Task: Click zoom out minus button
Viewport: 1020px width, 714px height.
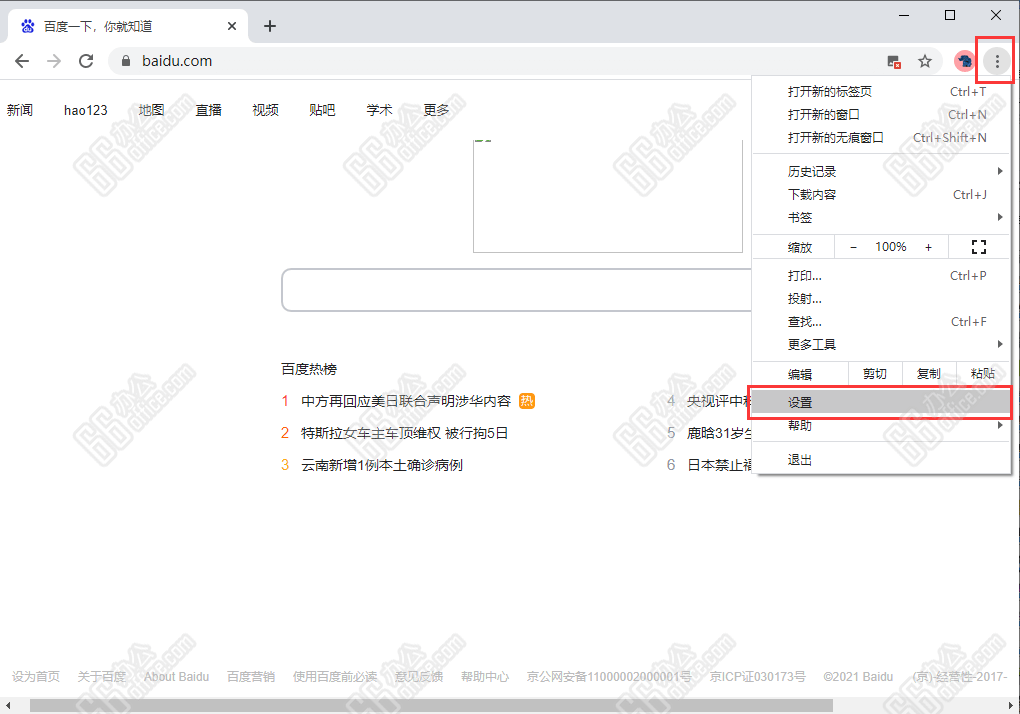Action: tap(853, 247)
